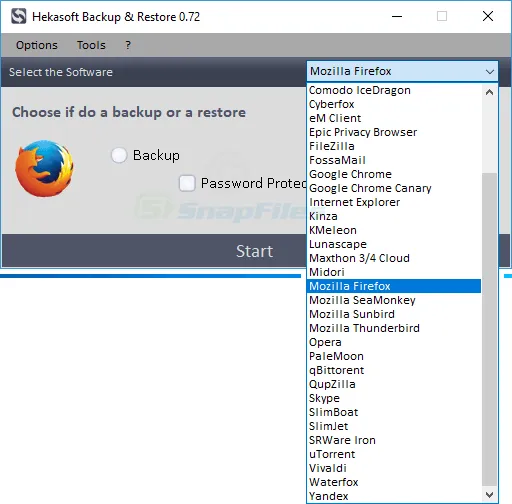Select Waterfox in the list
Image resolution: width=512 pixels, height=504 pixels.
pos(394,482)
